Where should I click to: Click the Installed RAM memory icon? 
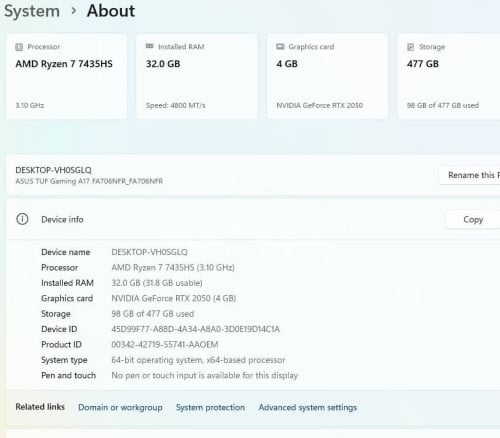click(x=150, y=46)
